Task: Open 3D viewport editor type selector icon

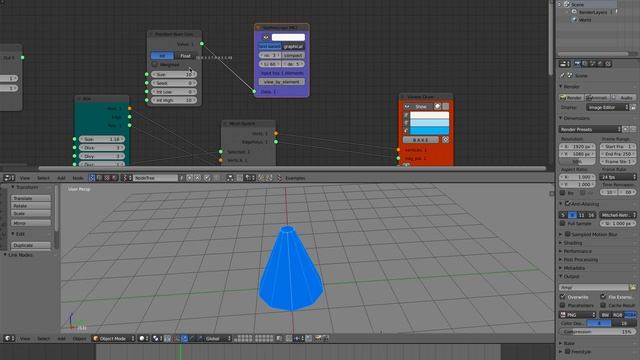Action: (x=9, y=338)
